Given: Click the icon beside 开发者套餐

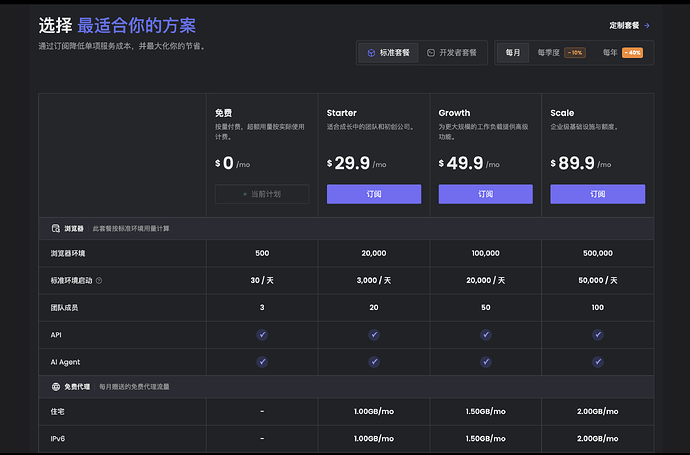Looking at the screenshot, I should coord(431,53).
